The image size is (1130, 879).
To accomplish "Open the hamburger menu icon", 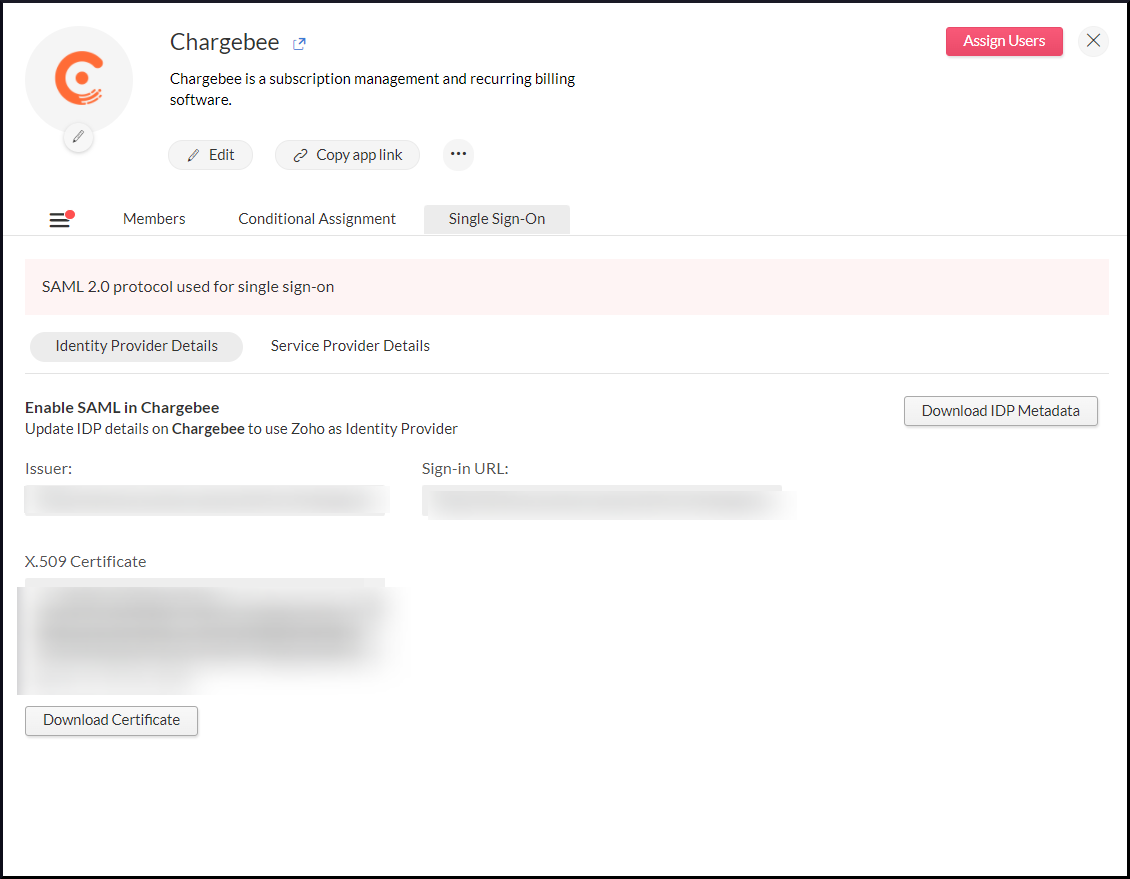I will [x=61, y=219].
